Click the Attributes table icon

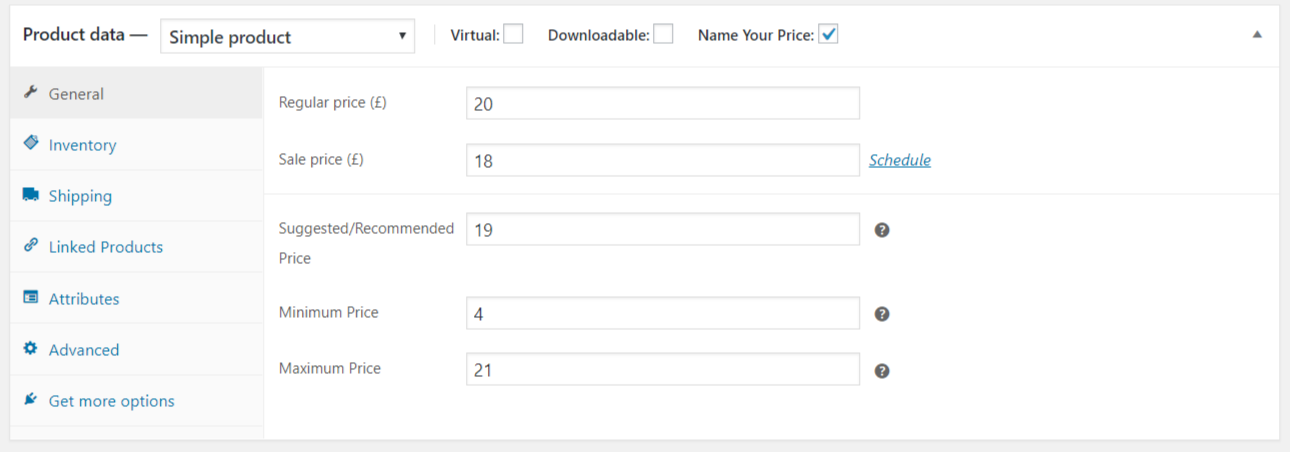(x=30, y=297)
